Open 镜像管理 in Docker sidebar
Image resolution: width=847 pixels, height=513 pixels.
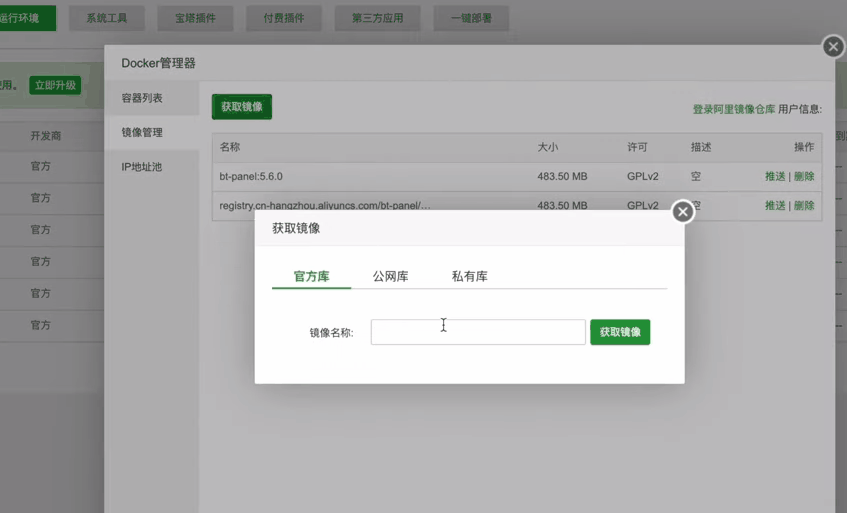coord(152,132)
